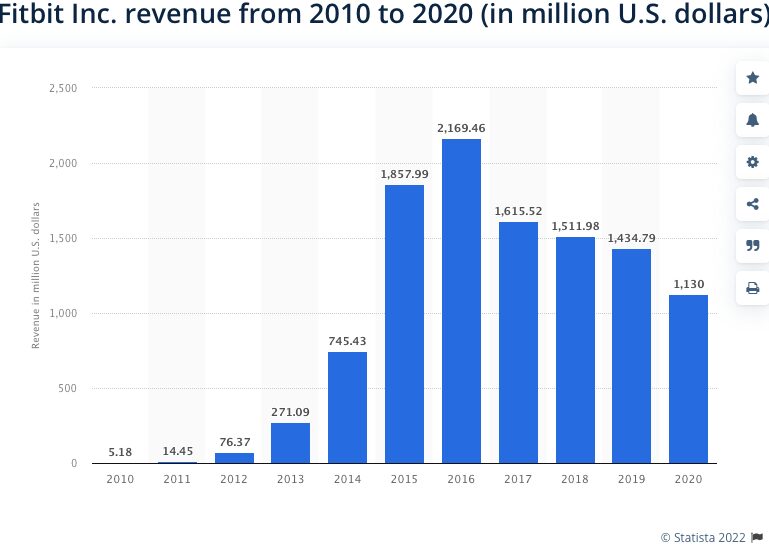Viewport: 769px width, 549px height.
Task: Click the value label '76.37'
Action: (x=234, y=442)
